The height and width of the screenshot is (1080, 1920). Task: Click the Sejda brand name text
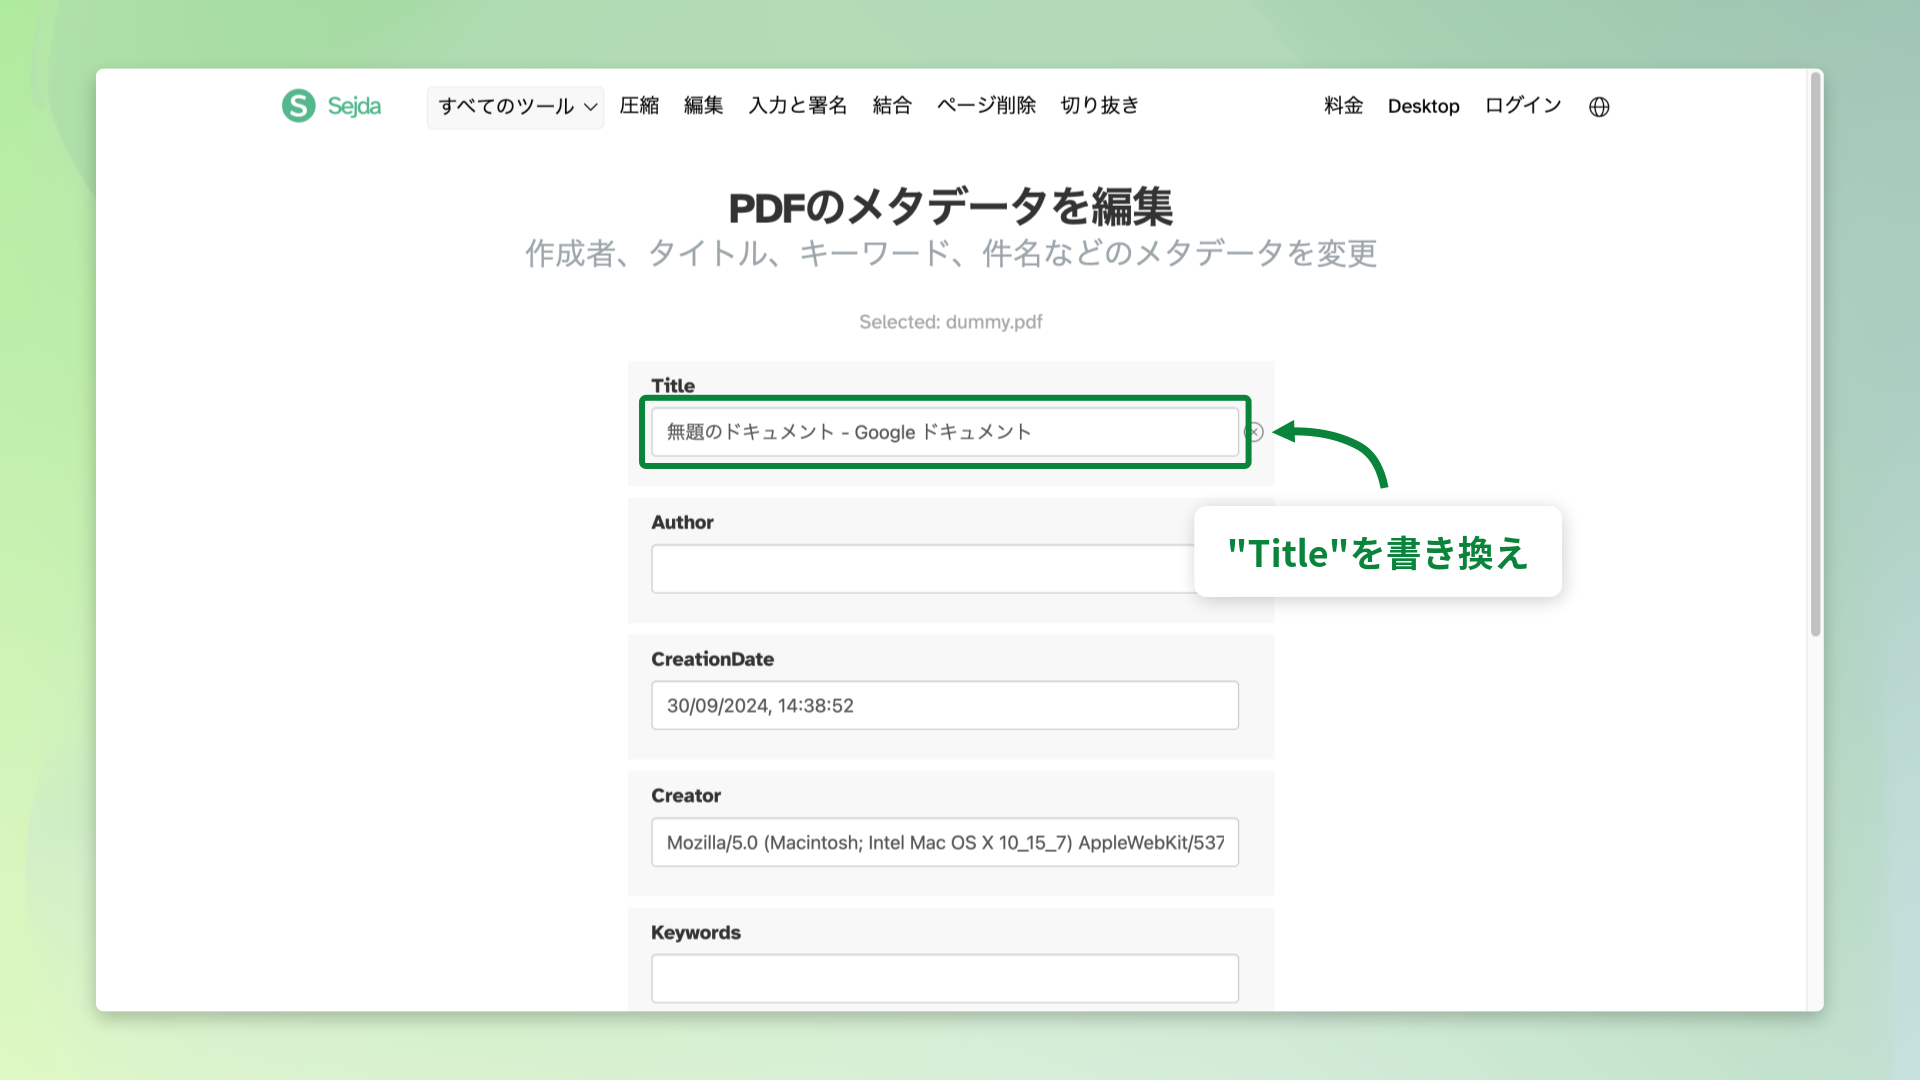click(x=354, y=106)
